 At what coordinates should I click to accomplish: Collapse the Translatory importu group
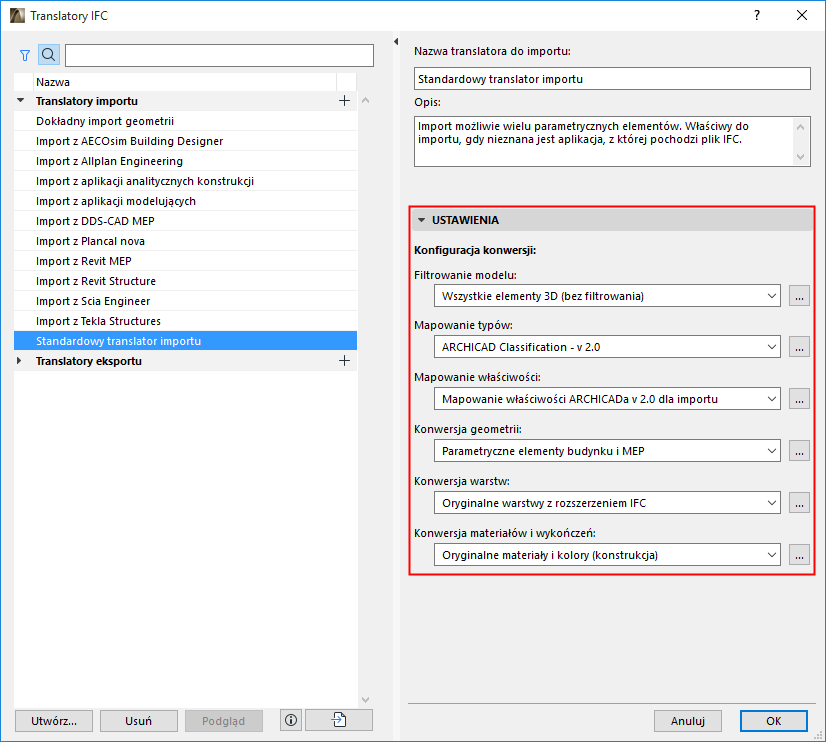point(21,101)
